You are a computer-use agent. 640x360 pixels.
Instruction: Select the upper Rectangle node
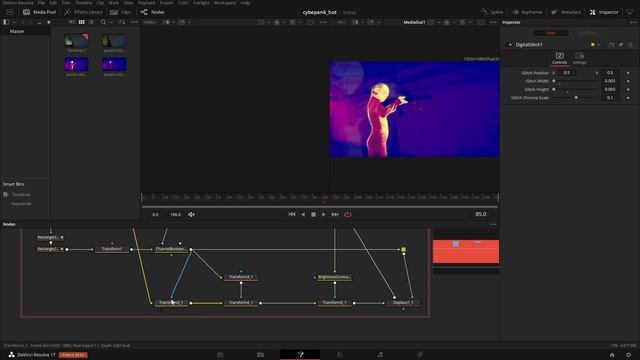coord(50,237)
